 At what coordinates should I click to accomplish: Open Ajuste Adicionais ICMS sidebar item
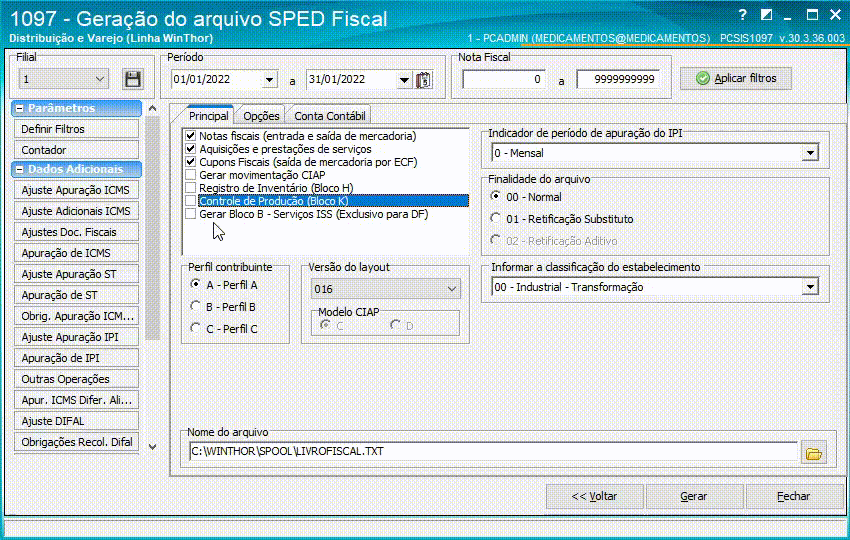pyautogui.click(x=76, y=211)
